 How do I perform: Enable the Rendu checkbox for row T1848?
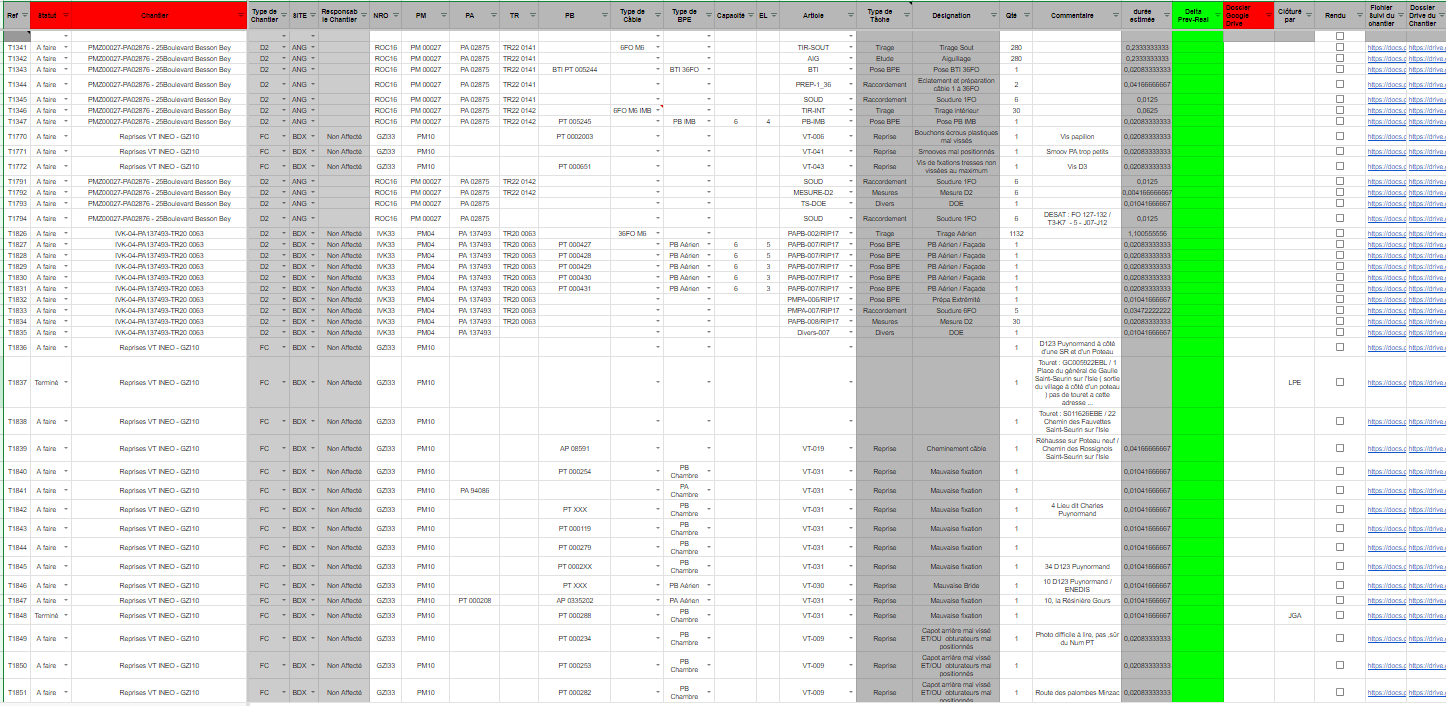pos(1340,616)
